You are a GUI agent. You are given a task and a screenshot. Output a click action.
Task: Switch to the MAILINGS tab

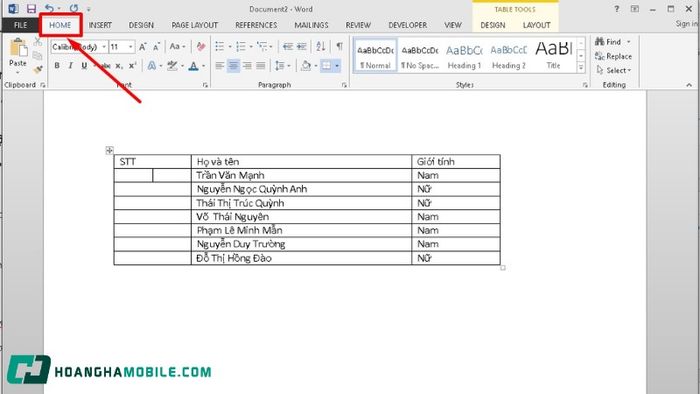point(311,25)
